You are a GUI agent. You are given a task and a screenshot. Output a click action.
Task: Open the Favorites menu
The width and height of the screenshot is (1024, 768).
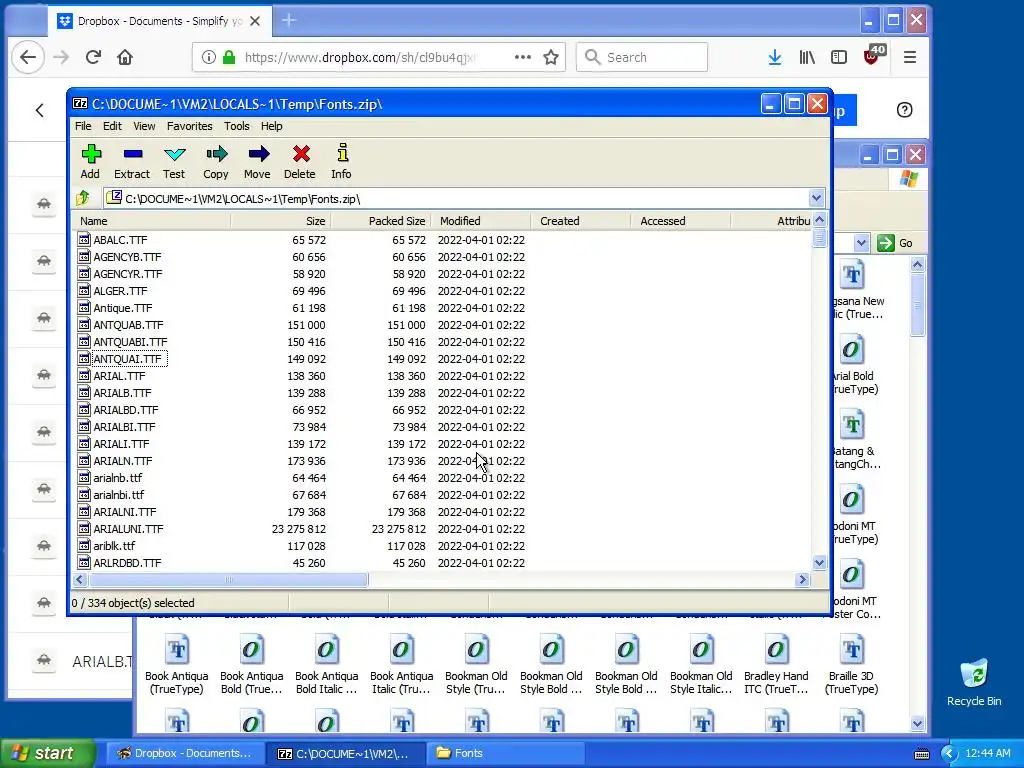pos(189,126)
